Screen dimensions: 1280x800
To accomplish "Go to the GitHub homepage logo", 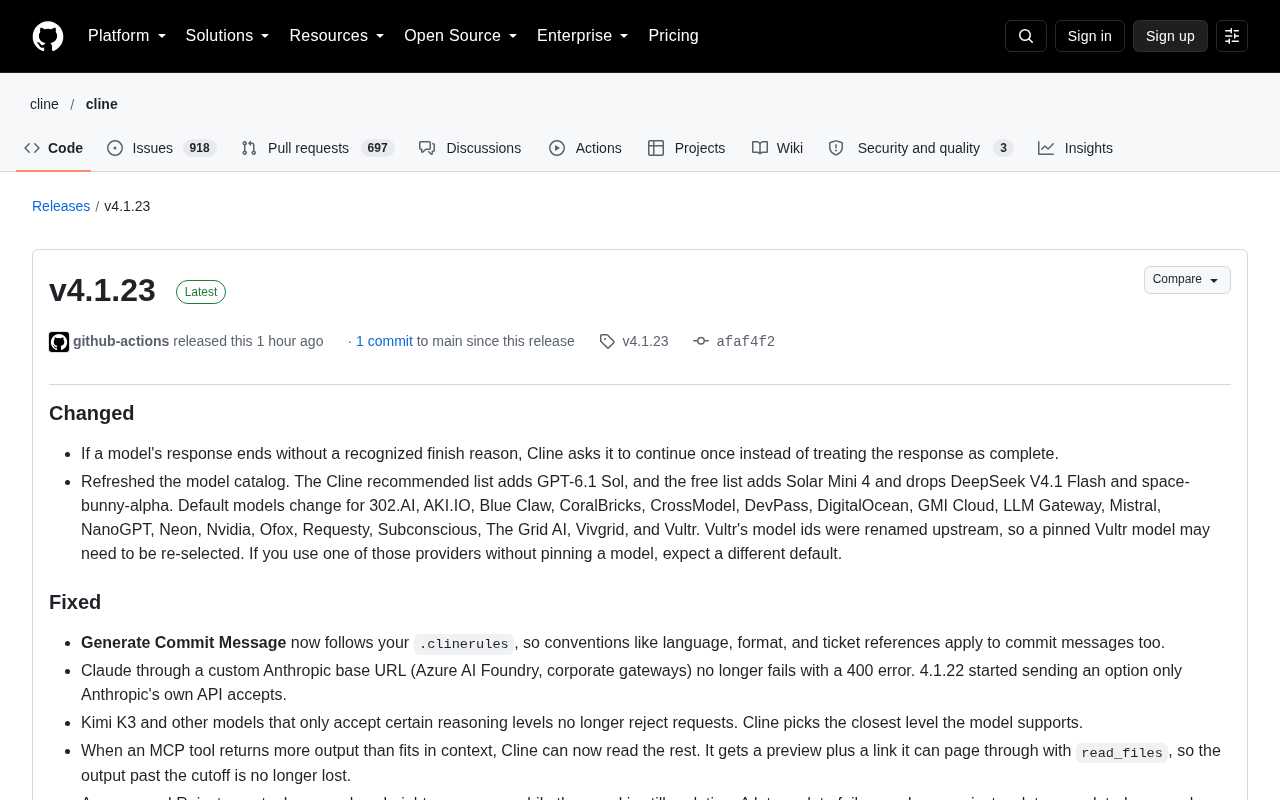I will pyautogui.click(x=48, y=36).
